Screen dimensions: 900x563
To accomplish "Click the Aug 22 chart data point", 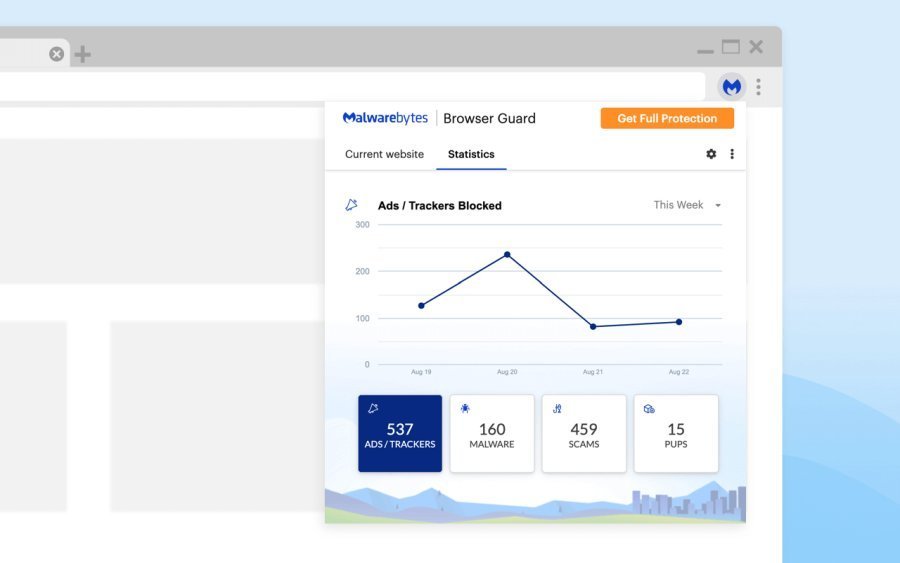I will coord(678,322).
